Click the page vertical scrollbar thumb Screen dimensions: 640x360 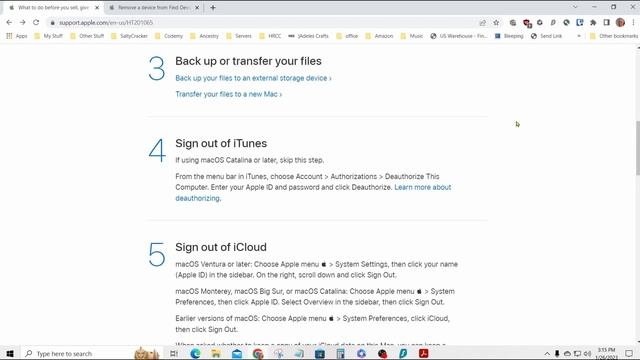[x=637, y=148]
